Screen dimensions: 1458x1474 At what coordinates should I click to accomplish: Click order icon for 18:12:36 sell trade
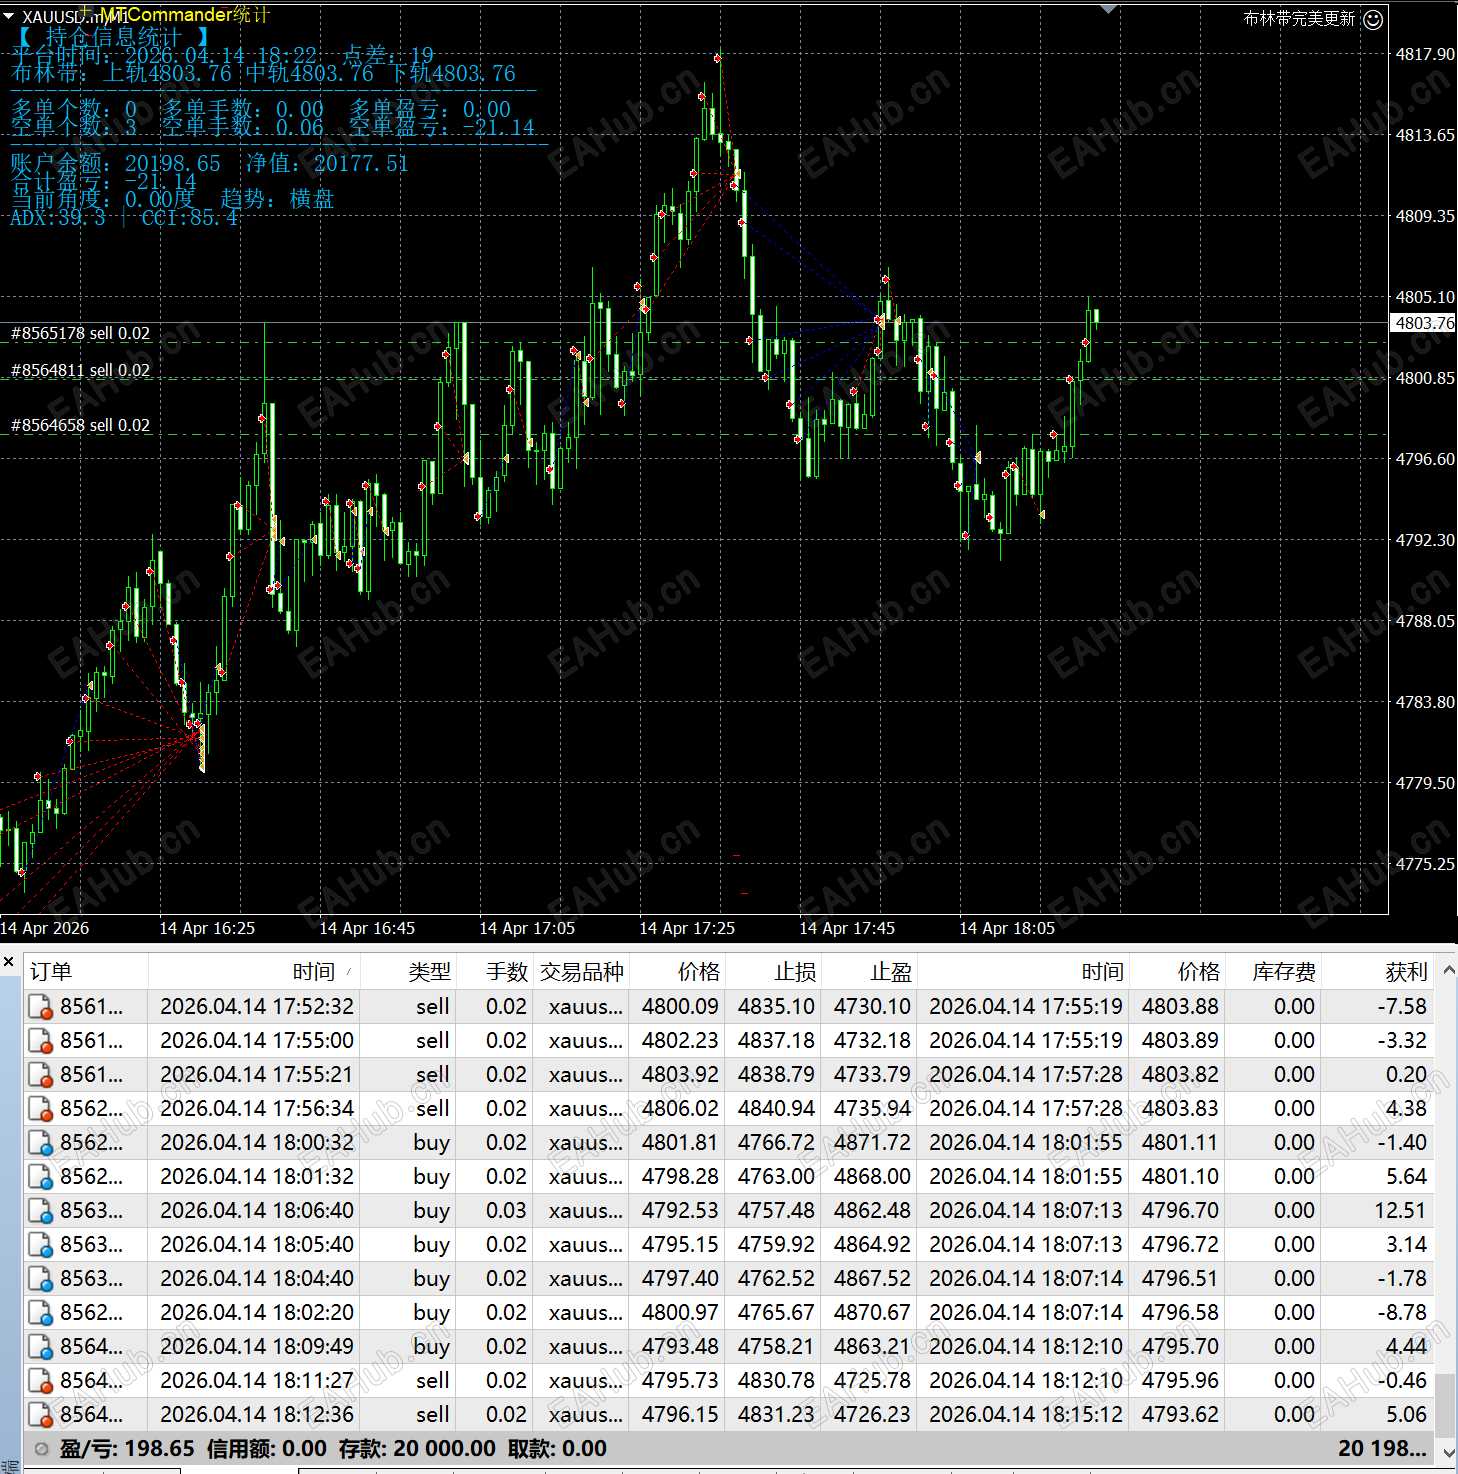click(x=41, y=1415)
